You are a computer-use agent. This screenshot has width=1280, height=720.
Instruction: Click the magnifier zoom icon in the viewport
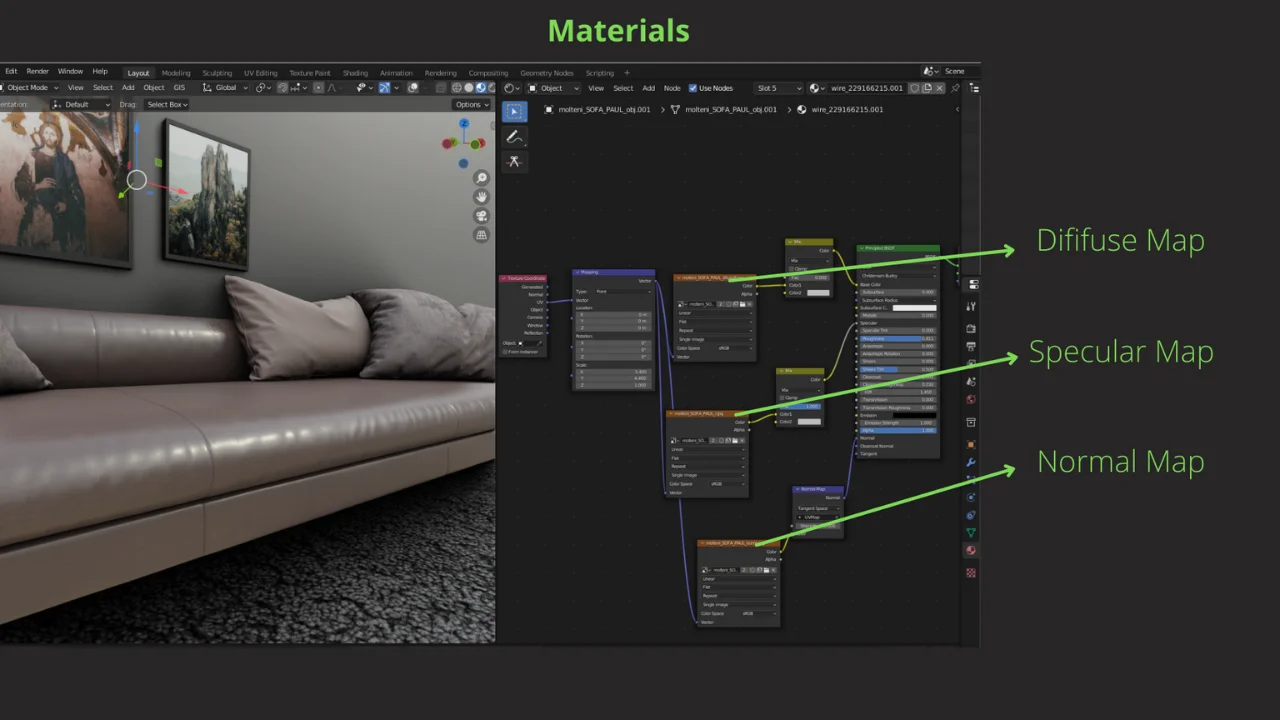481,177
